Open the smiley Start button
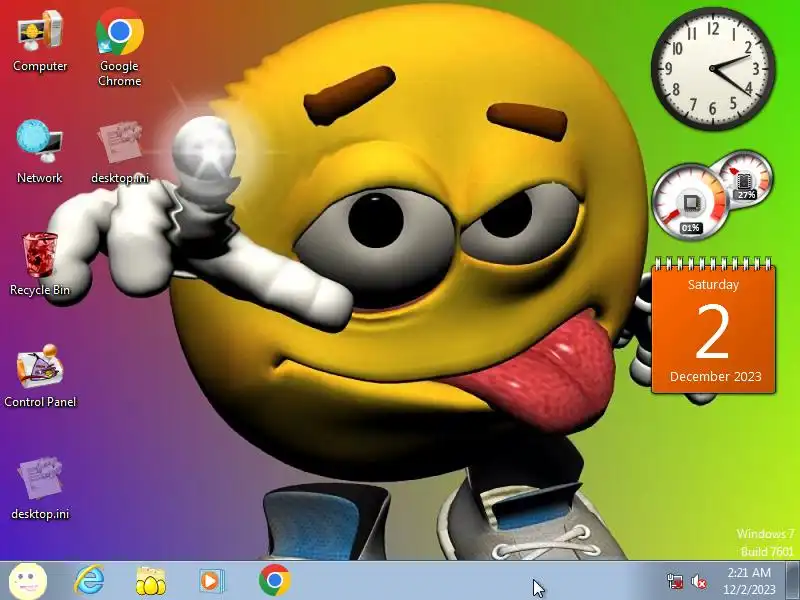 point(28,581)
